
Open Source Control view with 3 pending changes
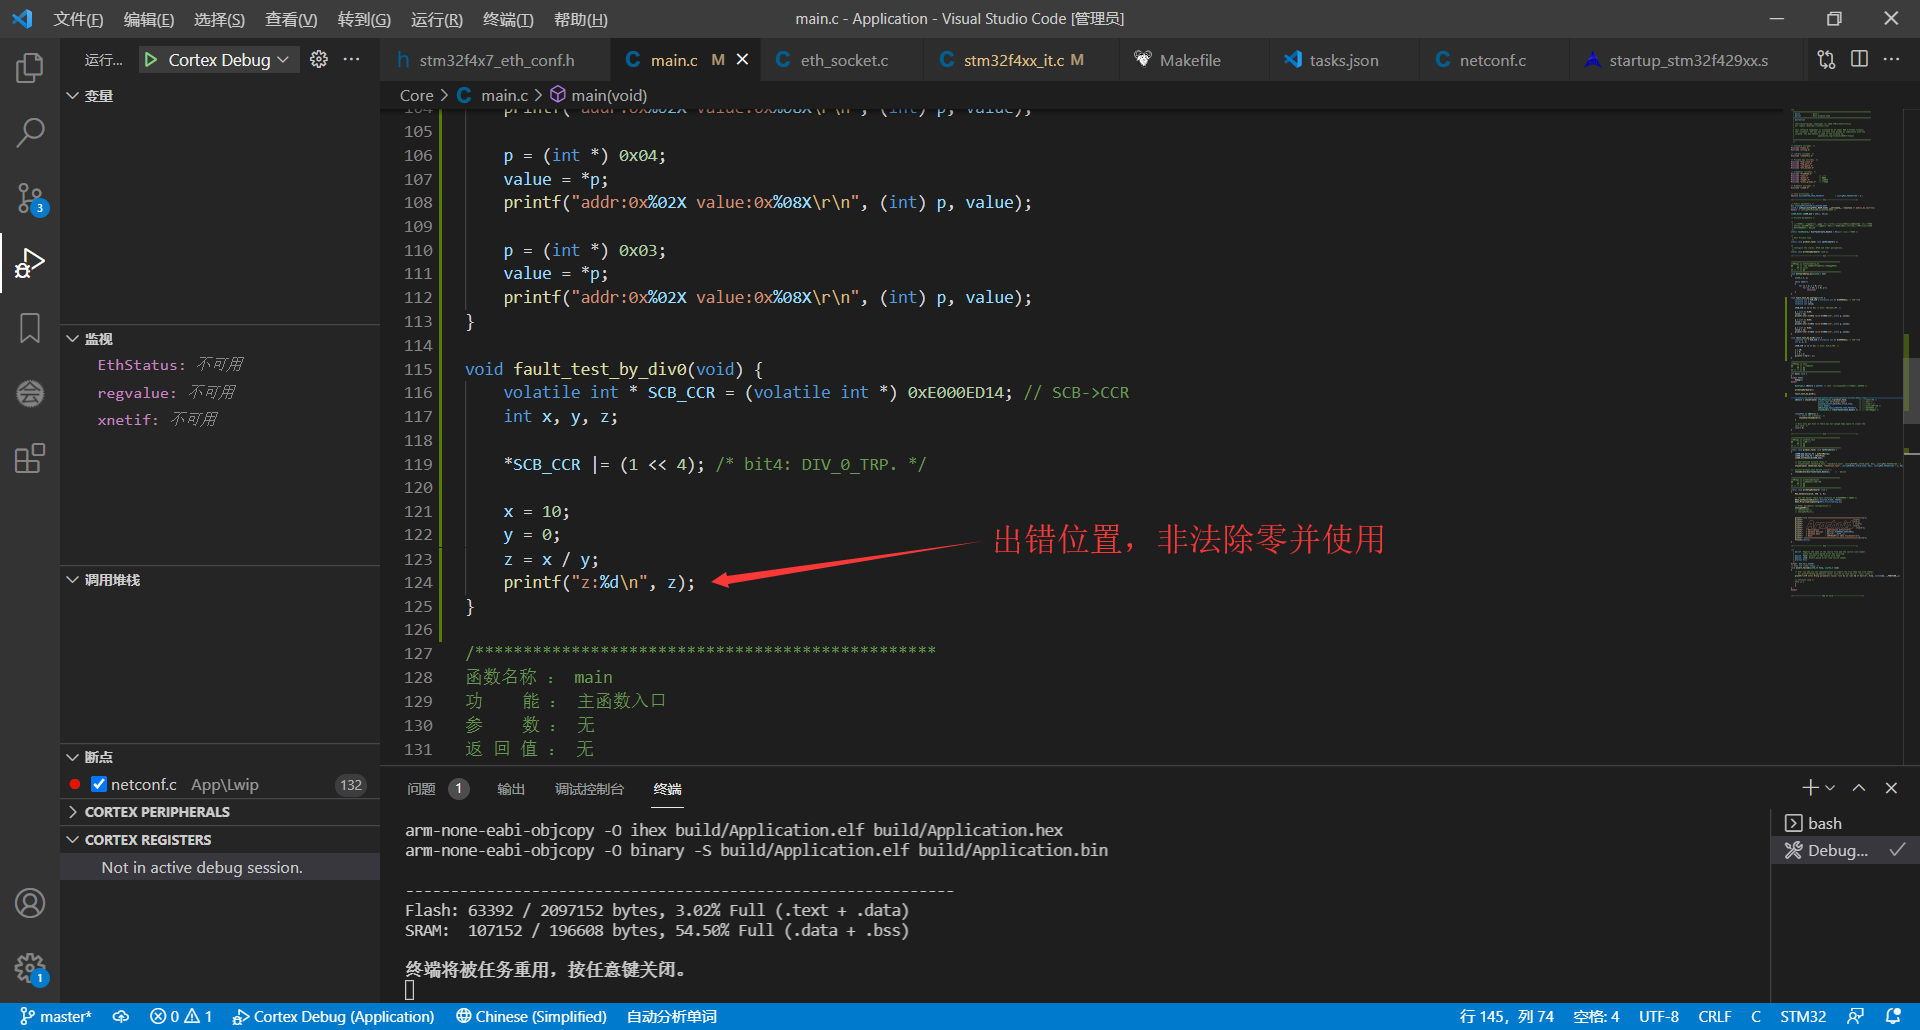click(30, 198)
